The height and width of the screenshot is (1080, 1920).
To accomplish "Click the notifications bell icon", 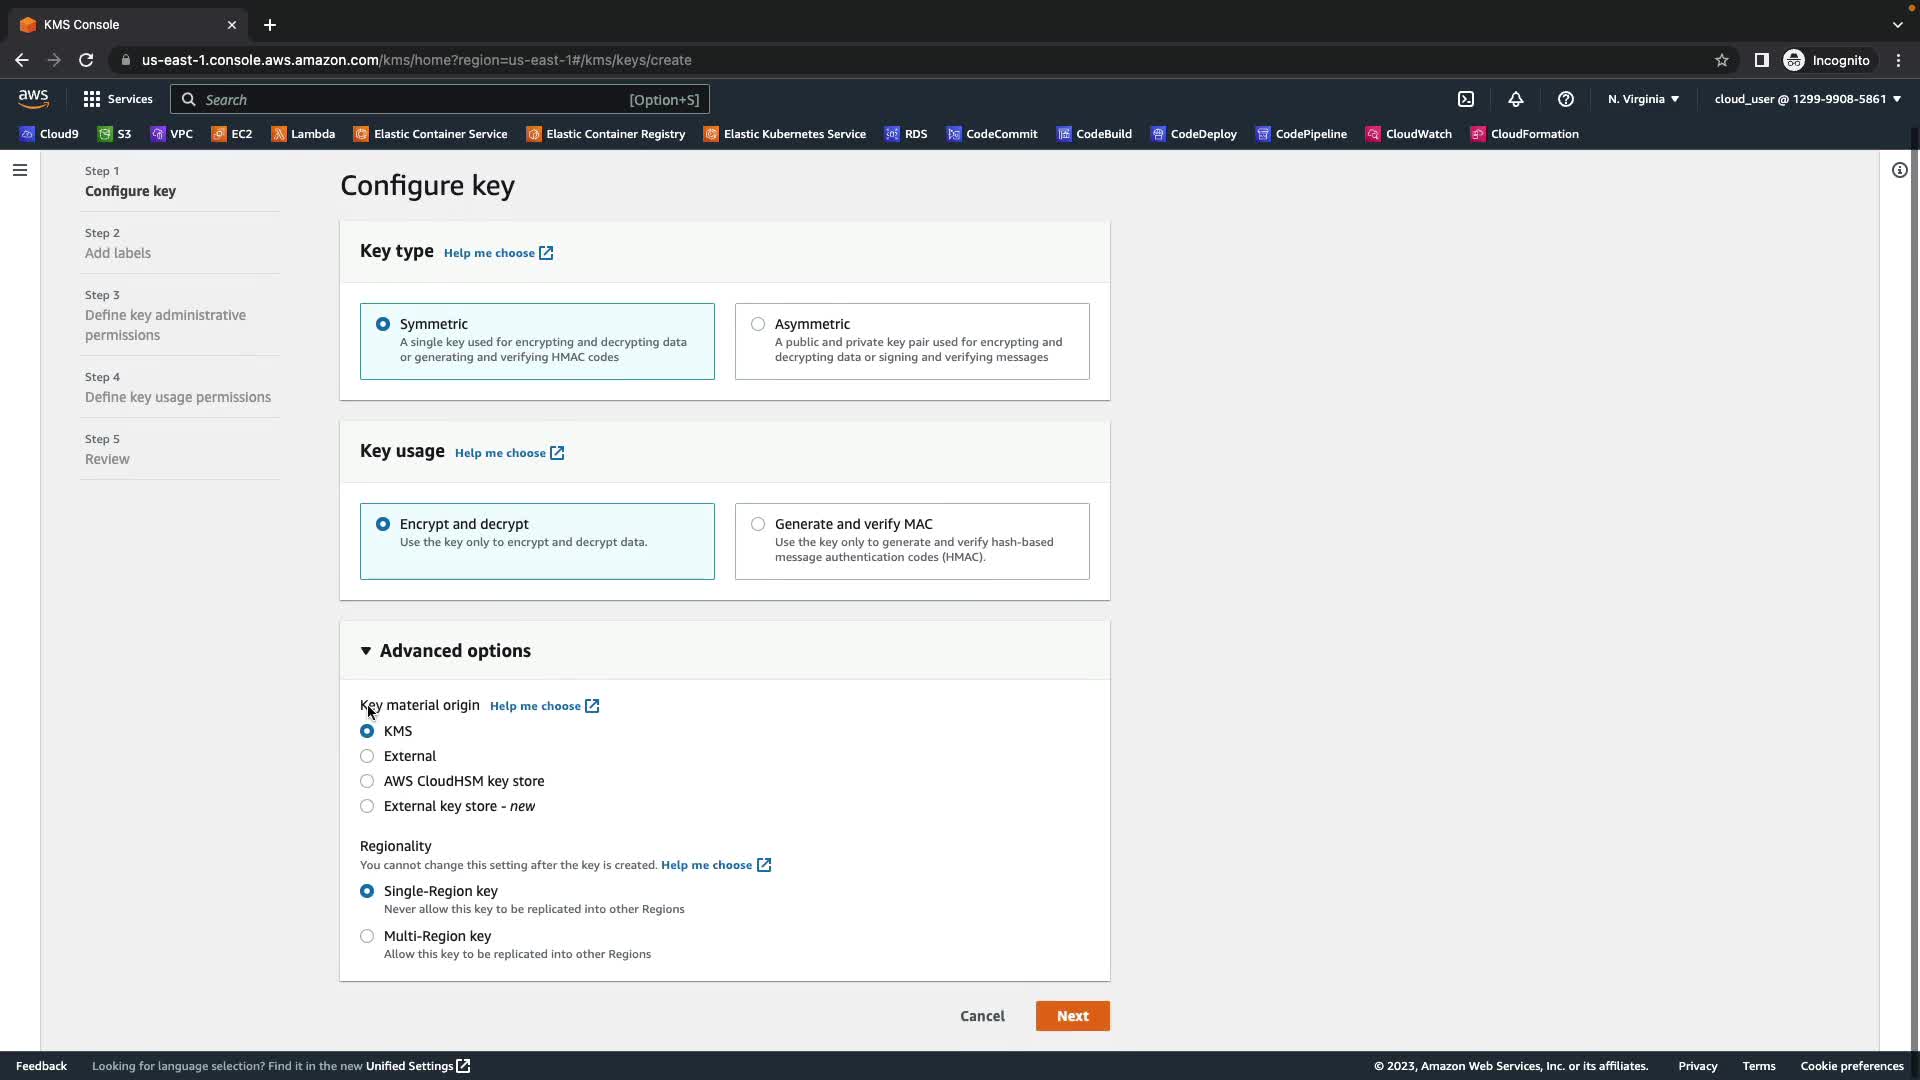I will (1516, 99).
